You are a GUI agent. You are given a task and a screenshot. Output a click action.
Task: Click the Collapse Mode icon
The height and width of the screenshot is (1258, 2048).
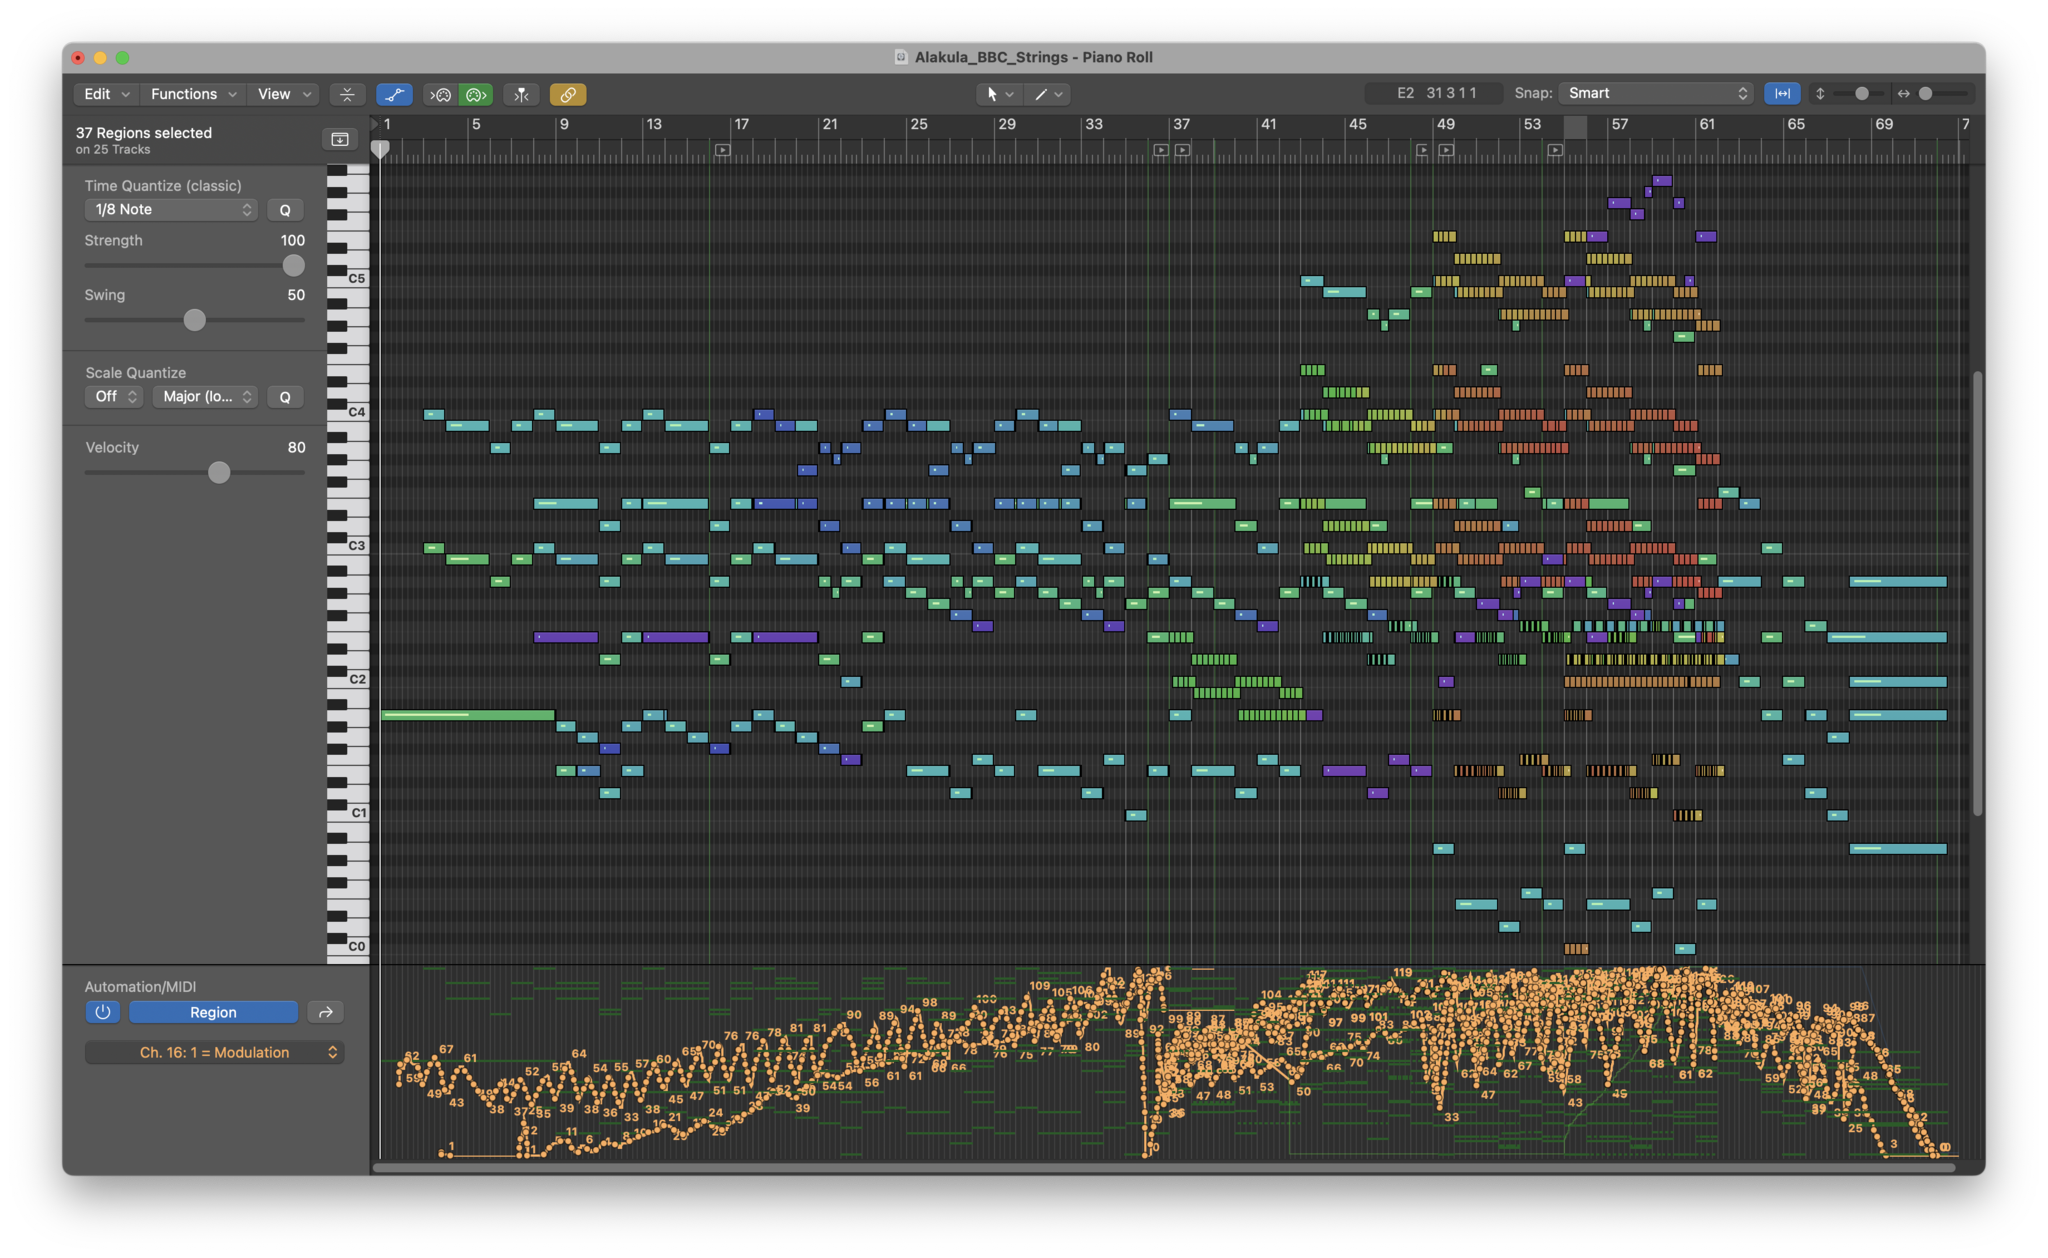coord(347,94)
